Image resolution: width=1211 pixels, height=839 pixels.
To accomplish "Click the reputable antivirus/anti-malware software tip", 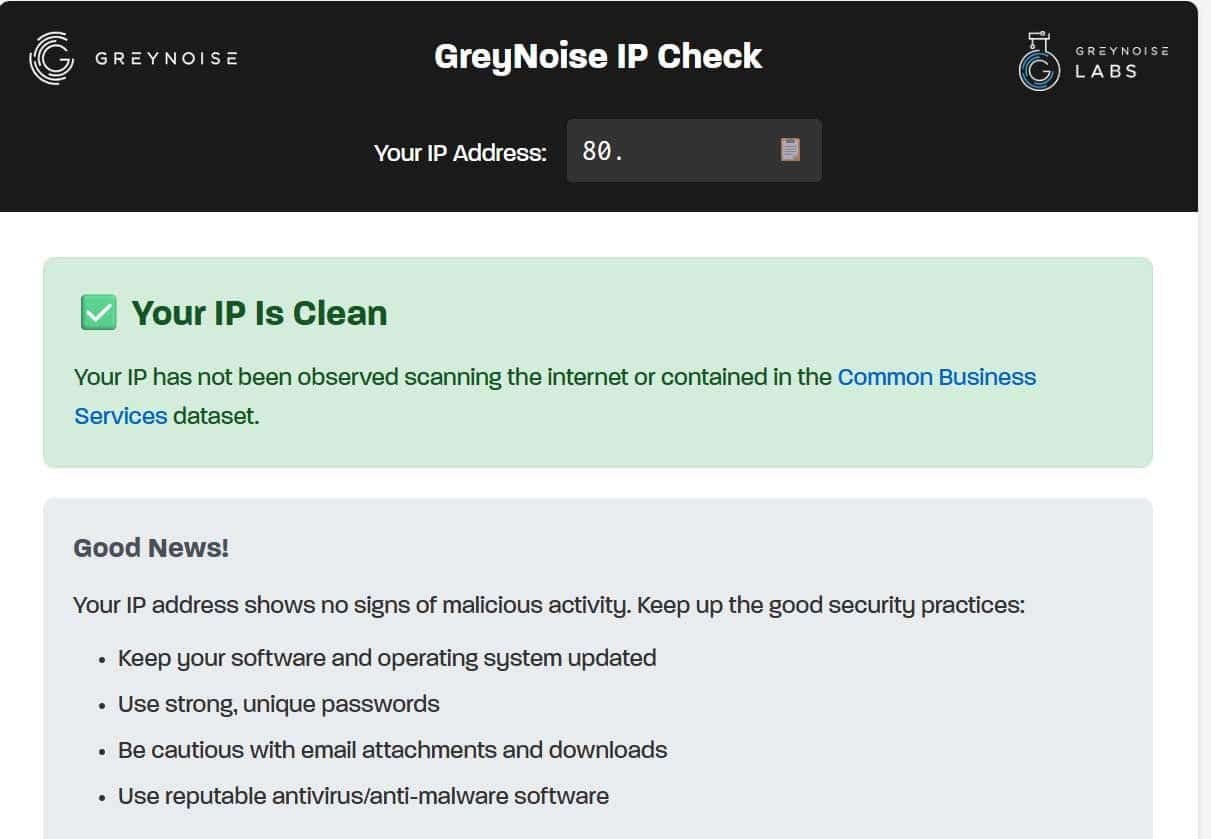I will point(363,796).
